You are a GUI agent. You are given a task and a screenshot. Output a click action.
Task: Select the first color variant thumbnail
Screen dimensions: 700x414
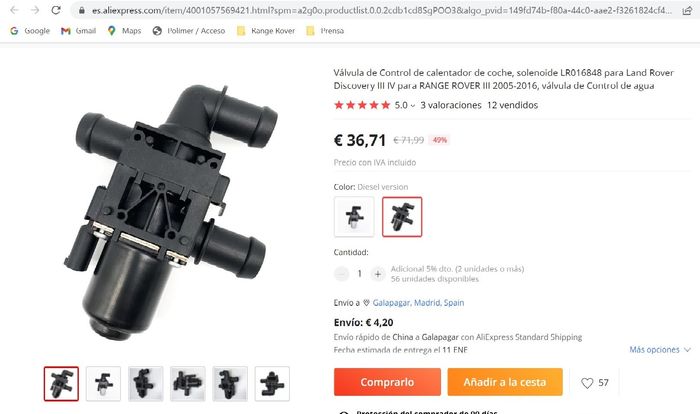pyautogui.click(x=354, y=217)
